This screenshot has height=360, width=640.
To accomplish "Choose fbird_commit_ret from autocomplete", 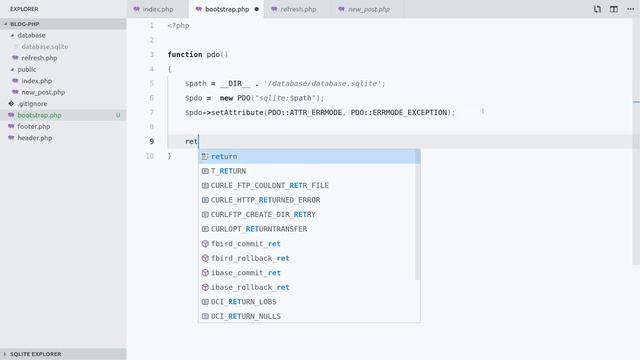I will coord(309,244).
